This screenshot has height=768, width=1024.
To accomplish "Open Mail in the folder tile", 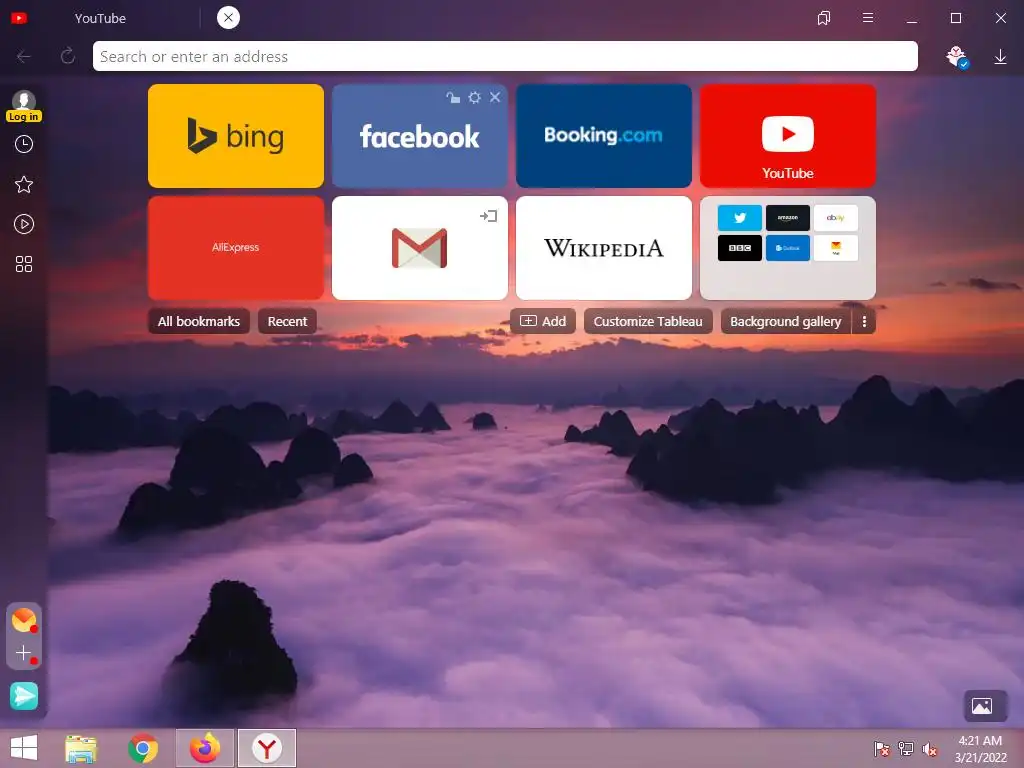I will click(836, 248).
